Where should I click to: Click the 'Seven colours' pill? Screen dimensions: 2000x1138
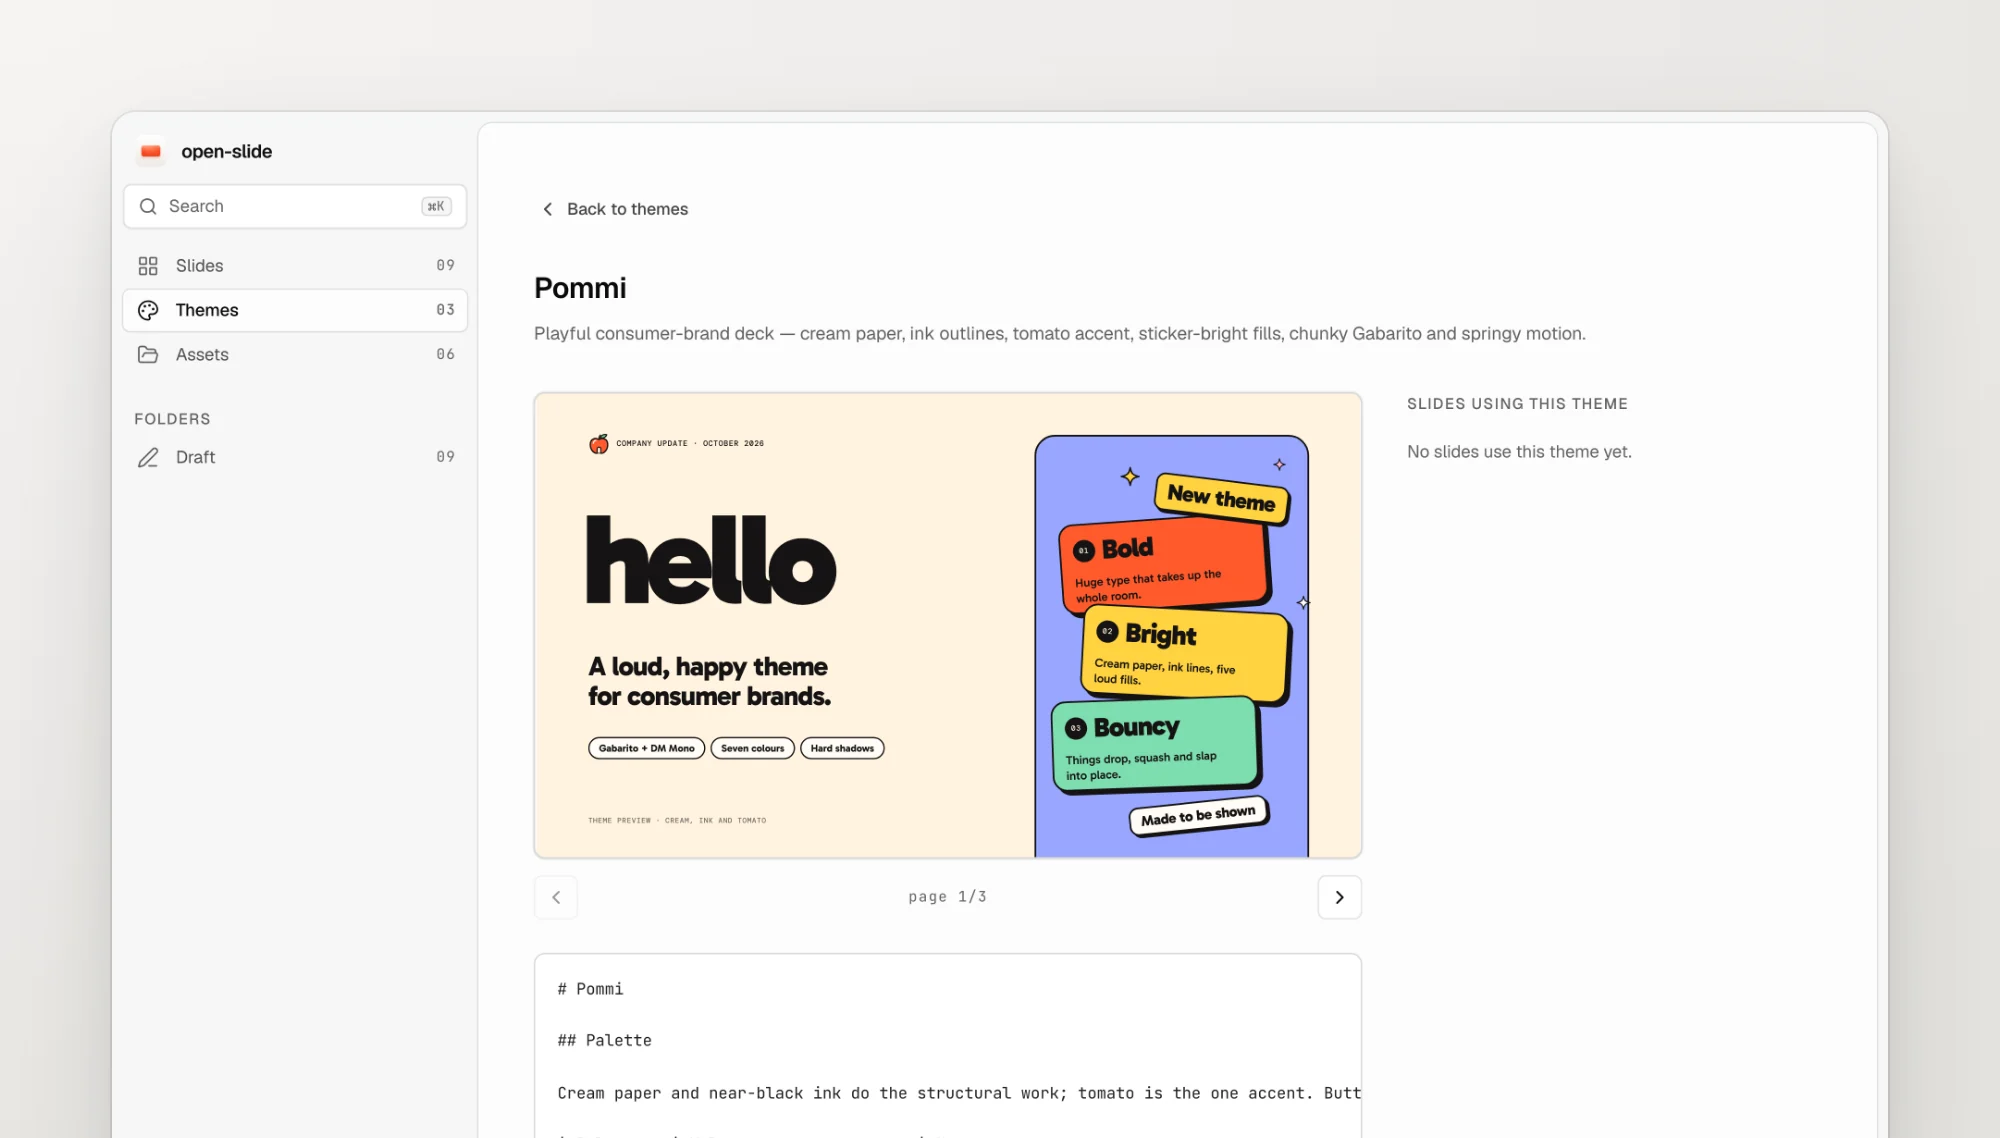coord(752,748)
